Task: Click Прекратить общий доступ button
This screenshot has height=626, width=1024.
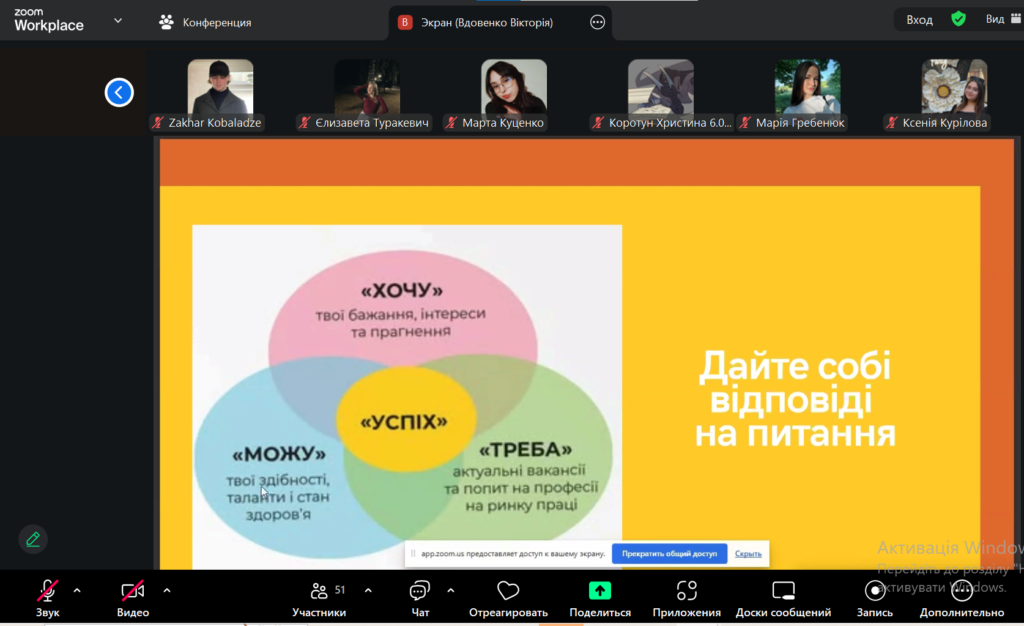Action: (x=669, y=553)
